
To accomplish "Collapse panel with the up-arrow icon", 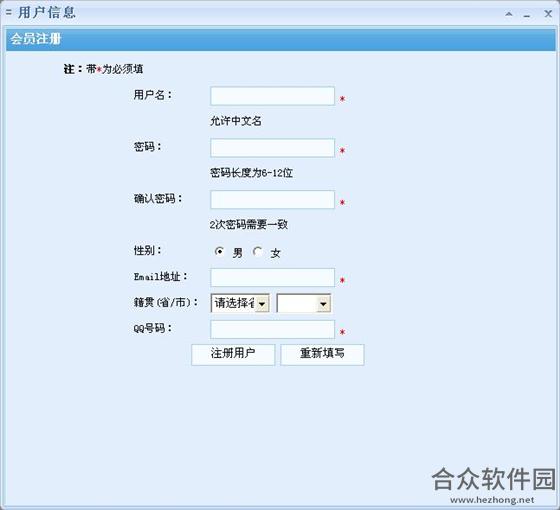I will click(x=509, y=14).
